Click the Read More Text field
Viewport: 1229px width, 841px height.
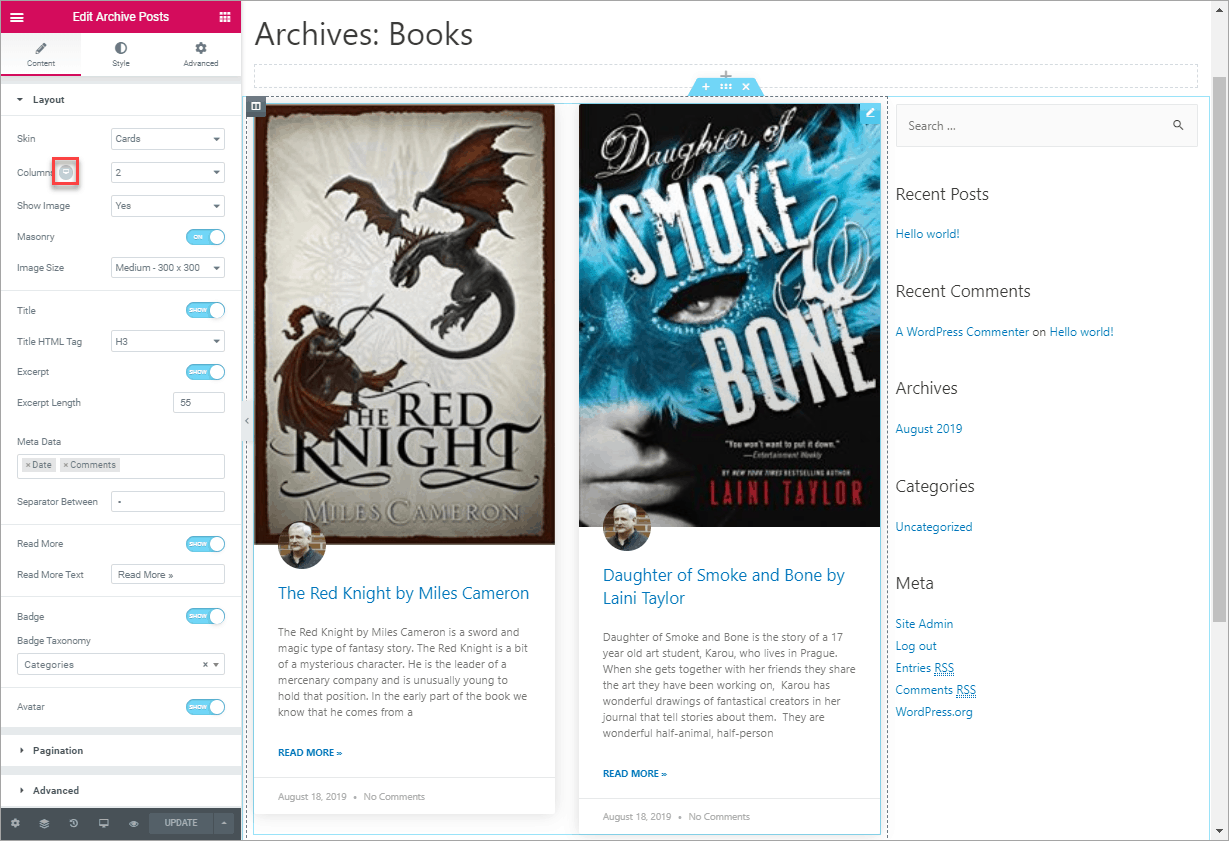point(168,574)
